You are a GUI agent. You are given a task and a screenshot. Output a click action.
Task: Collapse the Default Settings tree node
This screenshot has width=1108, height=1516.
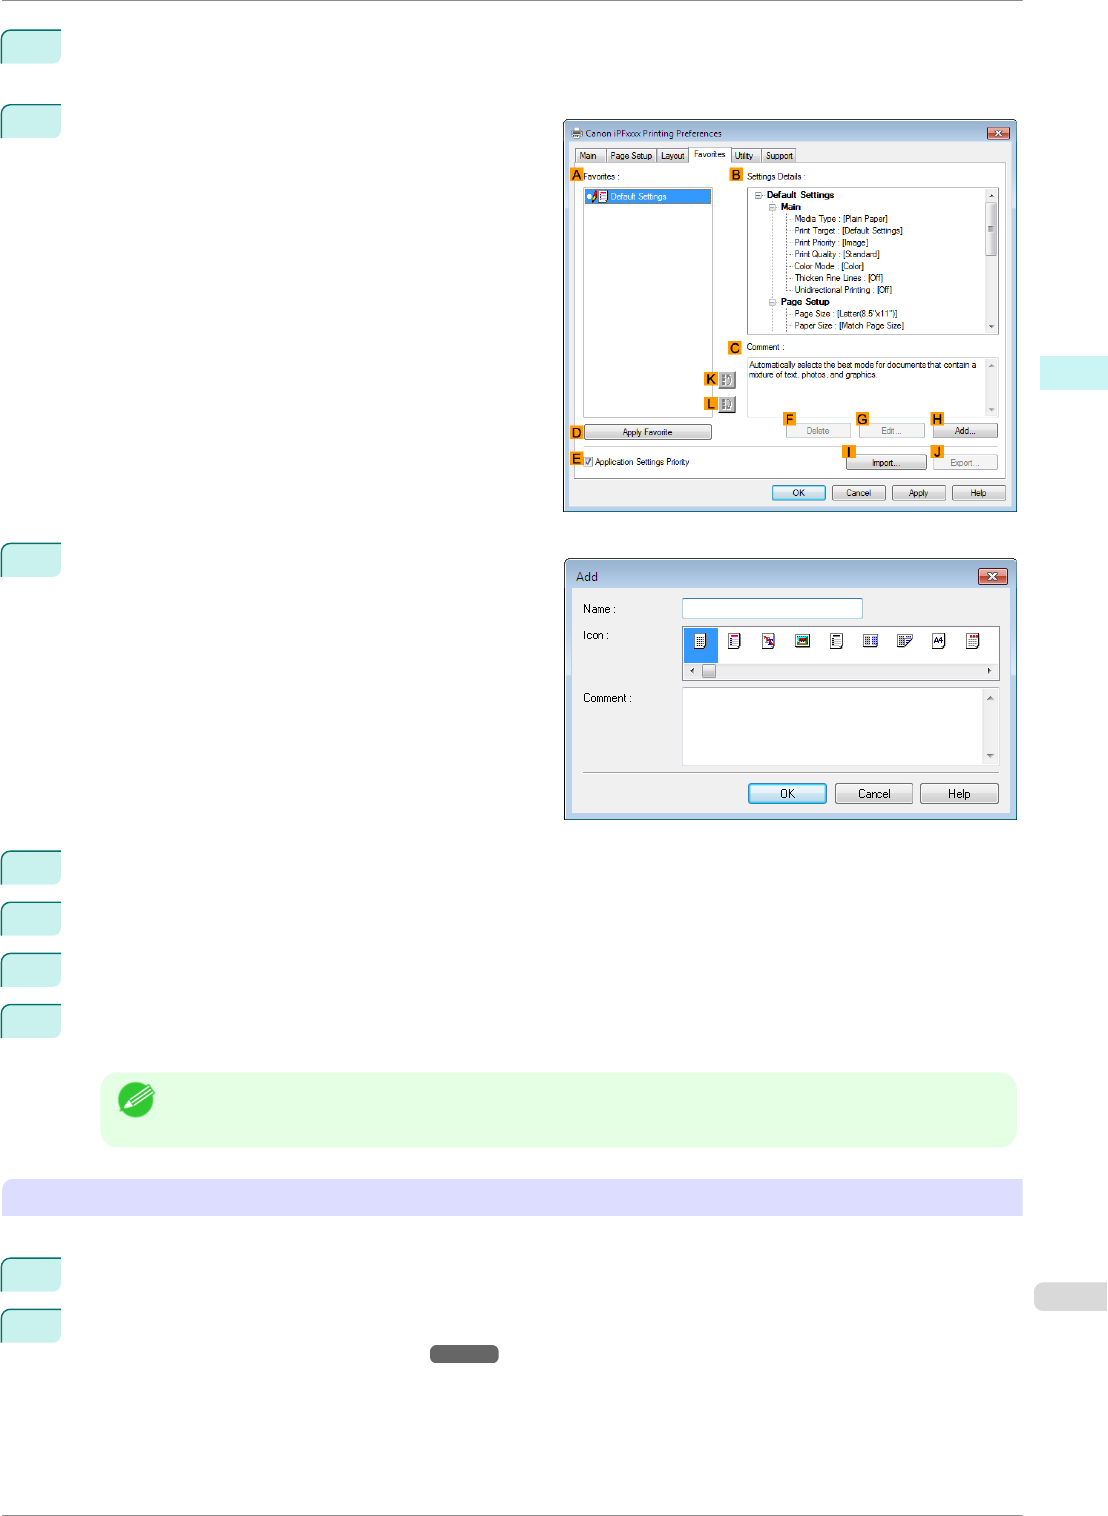pyautogui.click(x=759, y=195)
